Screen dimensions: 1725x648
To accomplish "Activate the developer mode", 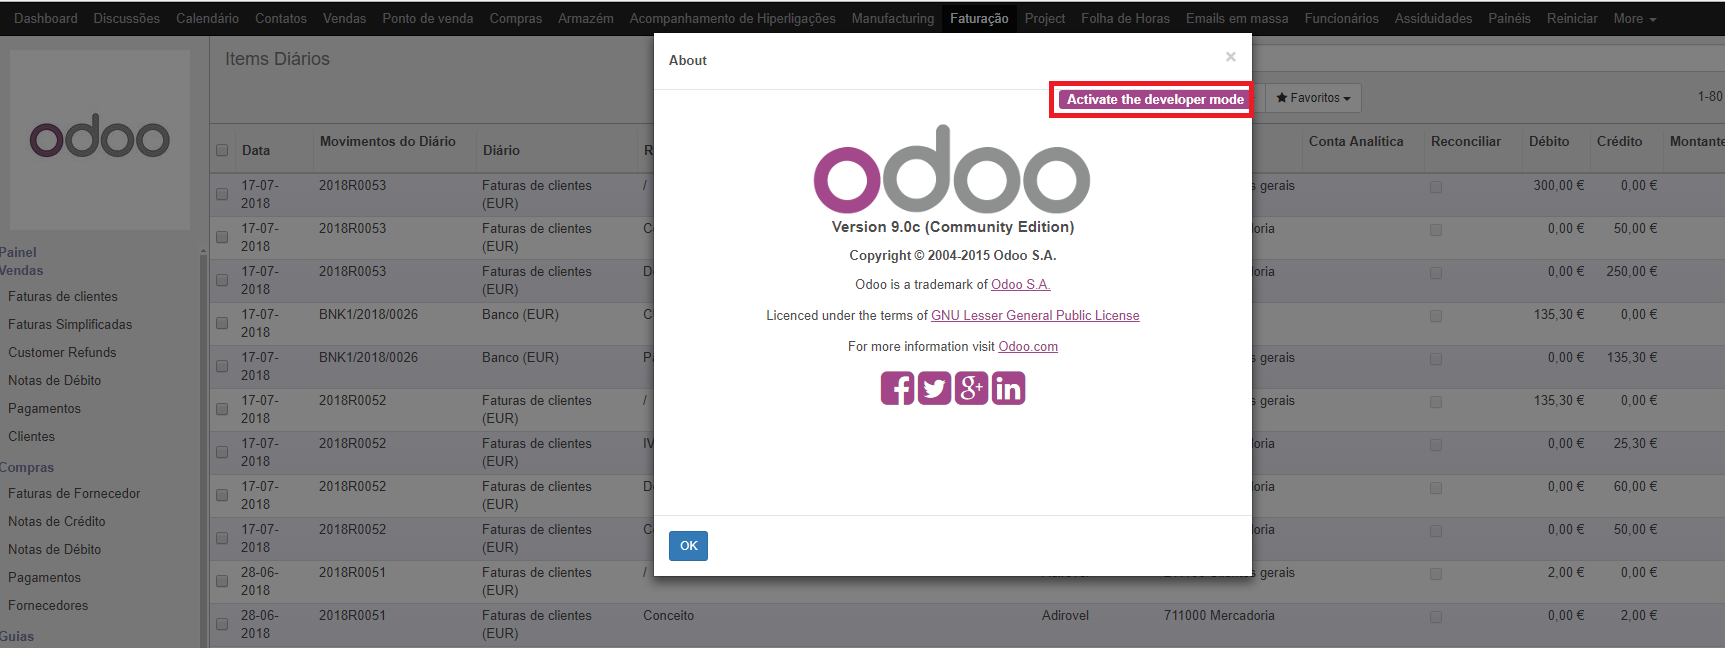I will pos(1154,100).
